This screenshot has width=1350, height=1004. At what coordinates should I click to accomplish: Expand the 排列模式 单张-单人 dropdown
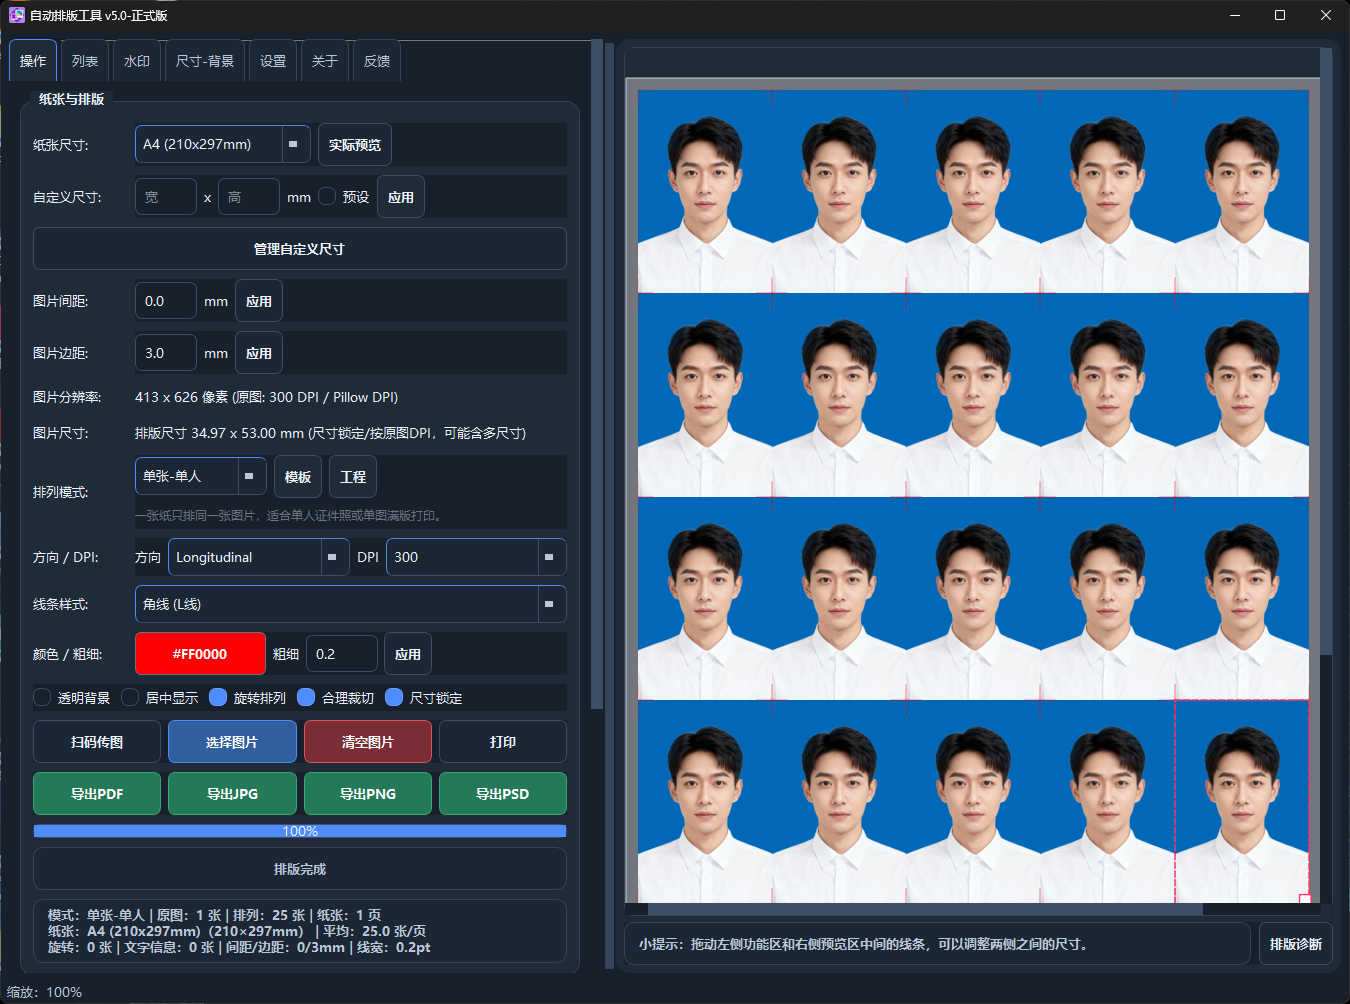click(x=201, y=476)
